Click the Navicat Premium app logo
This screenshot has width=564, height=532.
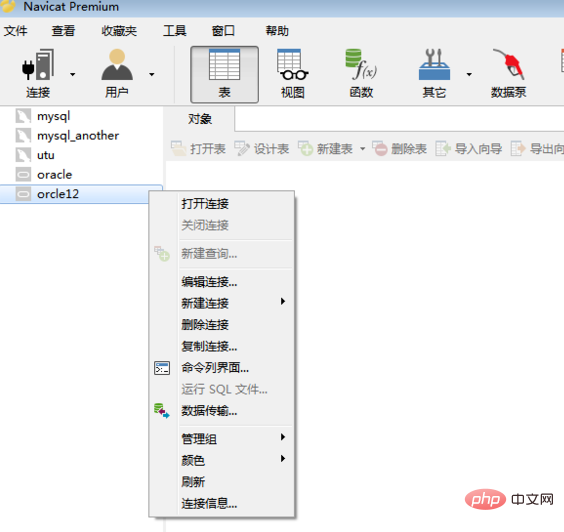coord(8,6)
